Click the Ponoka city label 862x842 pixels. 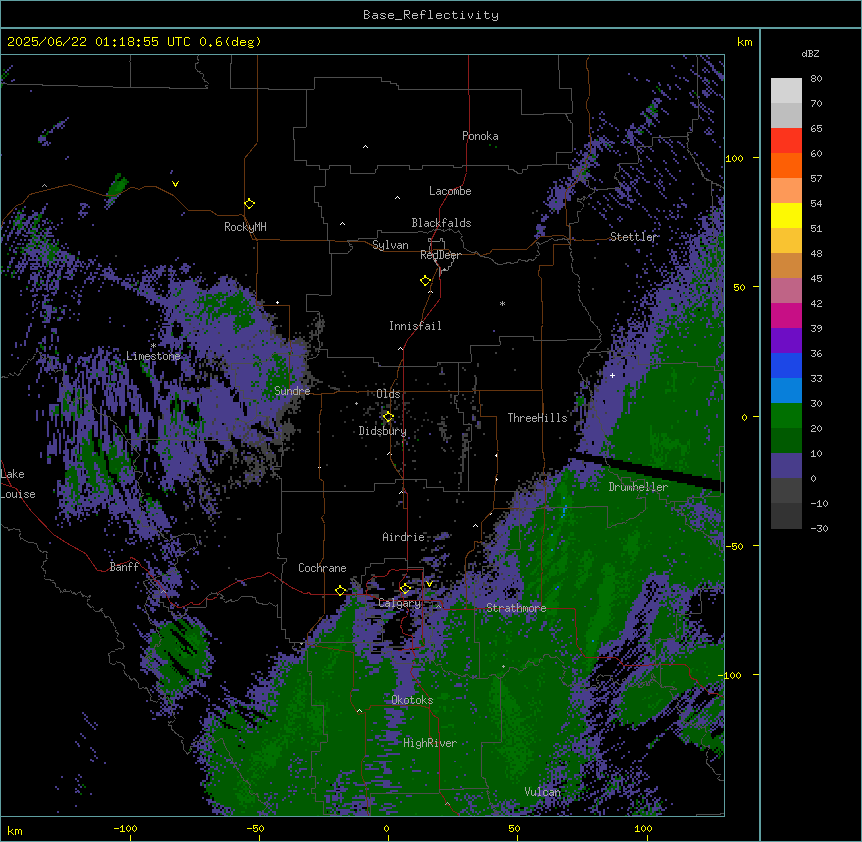(x=480, y=136)
